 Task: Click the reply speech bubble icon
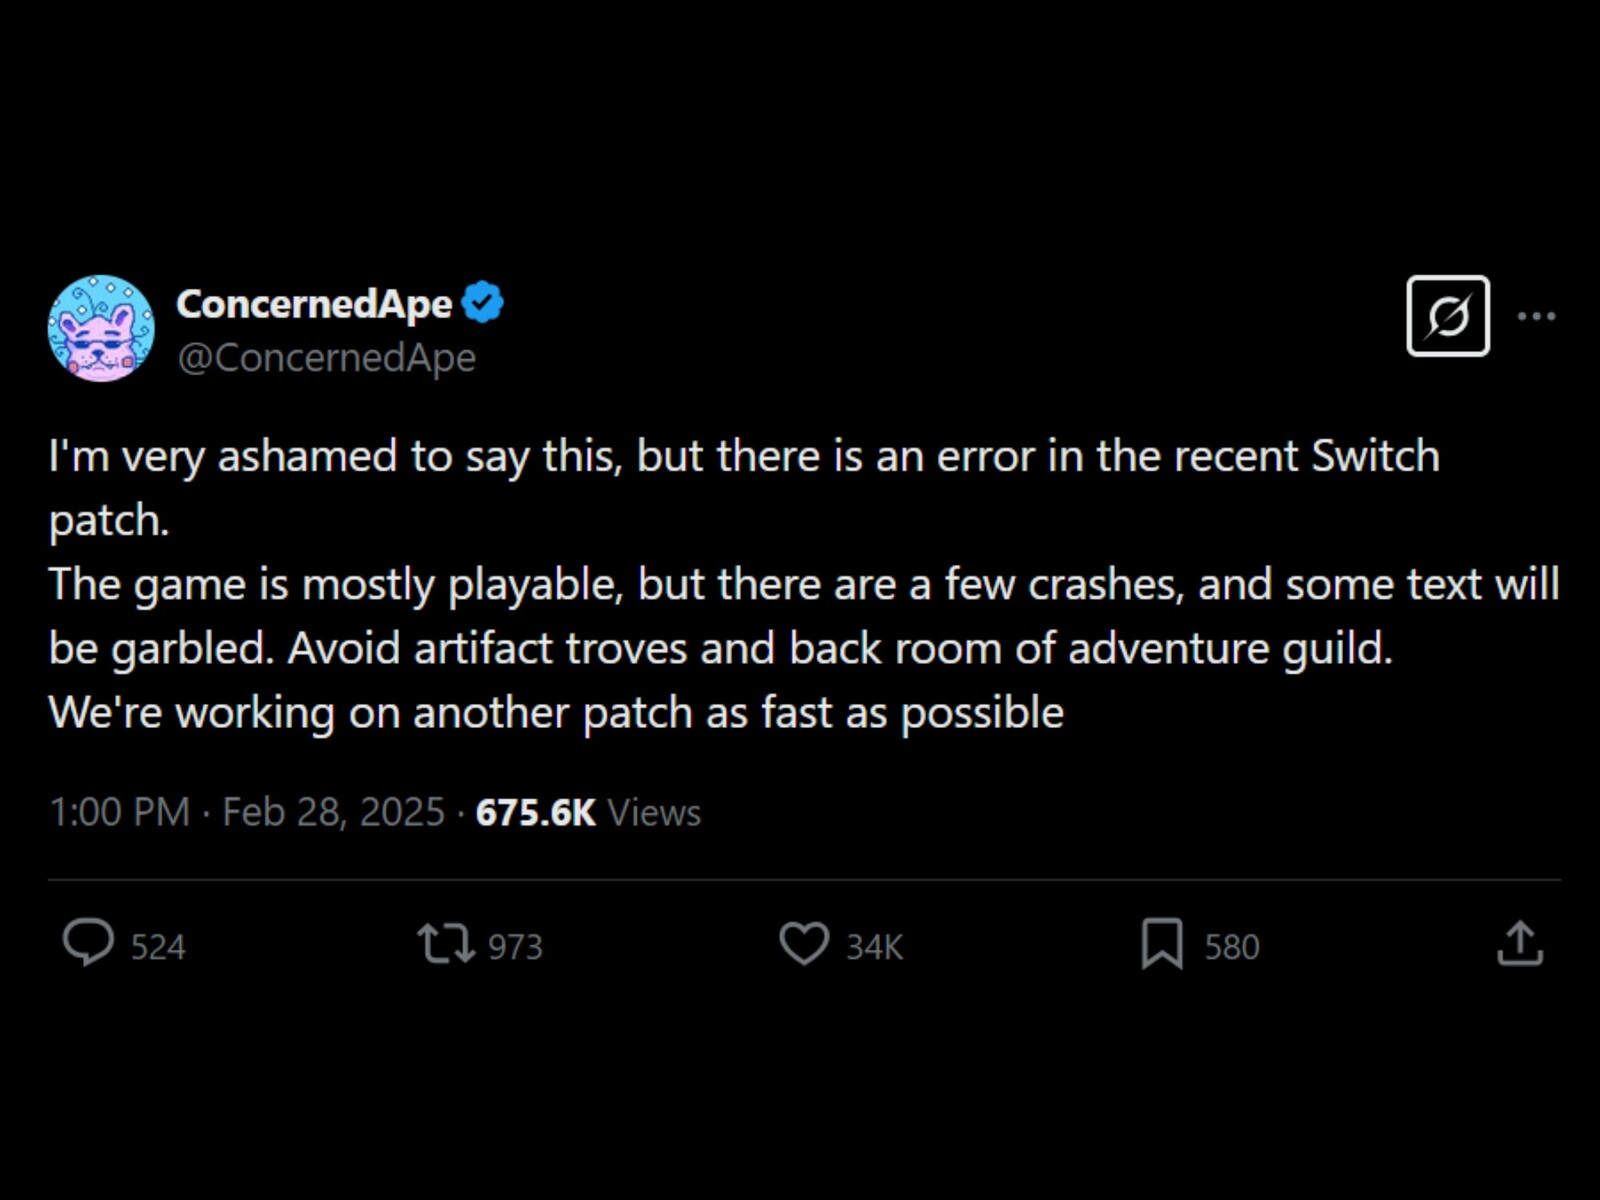(88, 943)
